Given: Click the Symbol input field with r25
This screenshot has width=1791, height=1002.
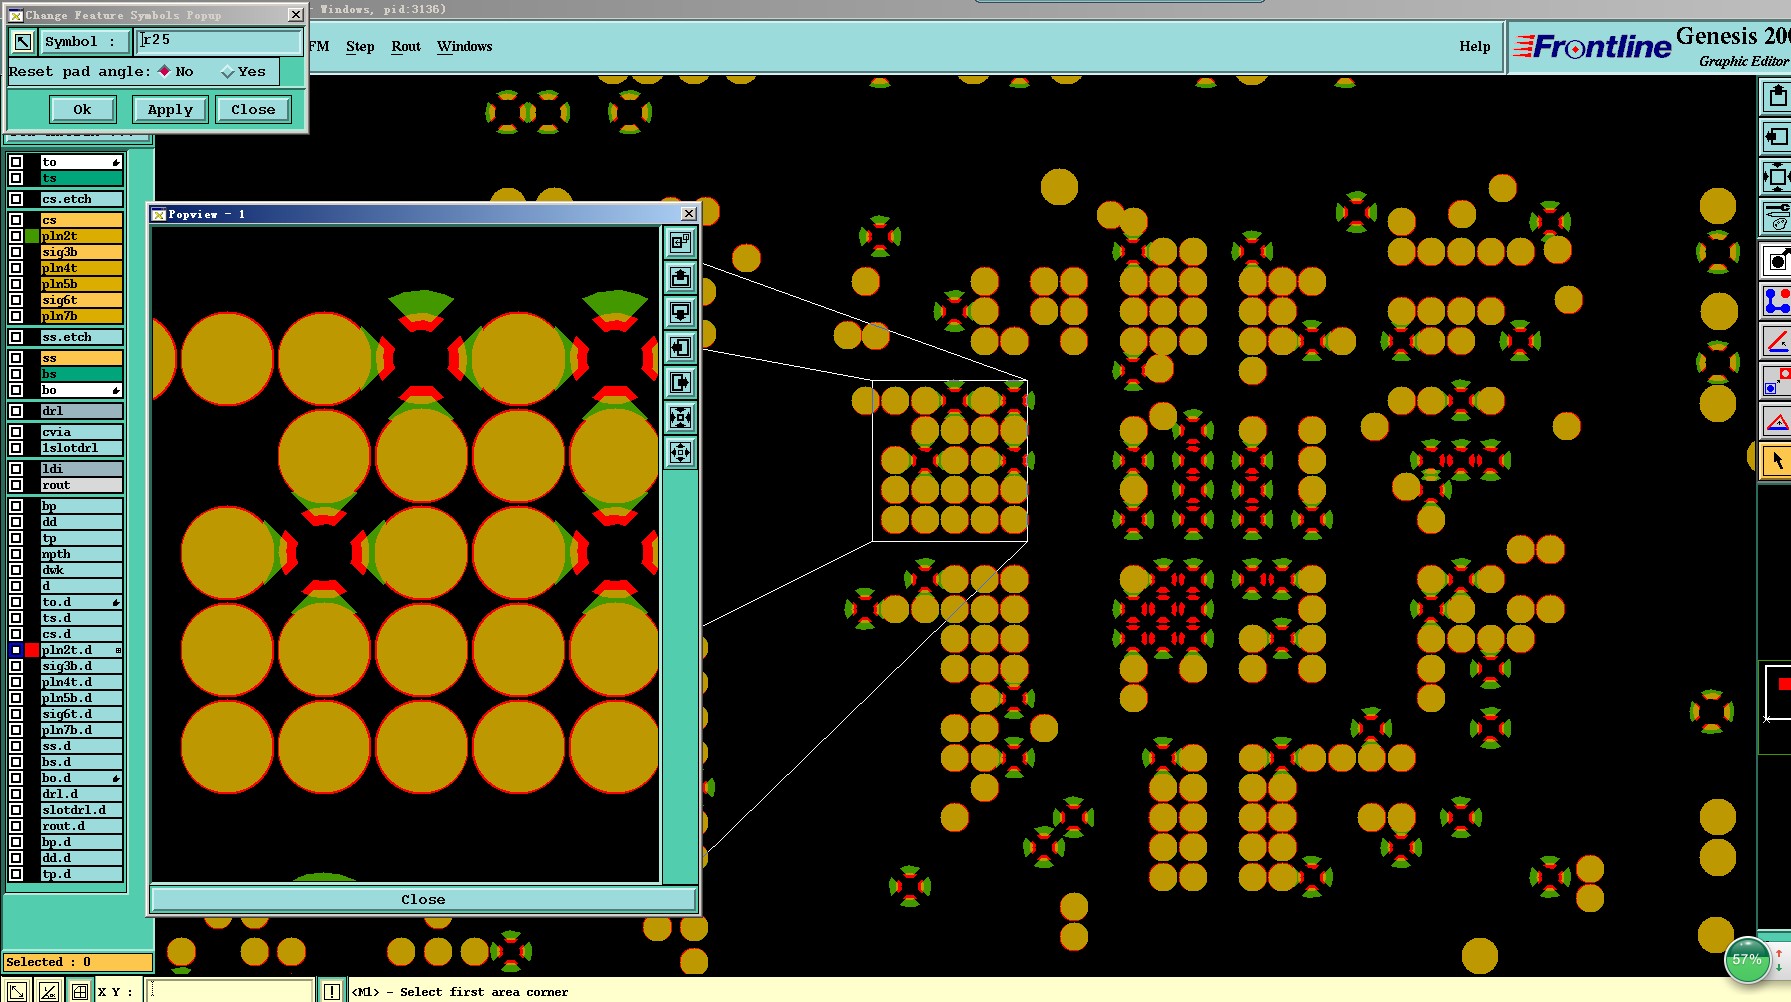Looking at the screenshot, I should point(219,41).
